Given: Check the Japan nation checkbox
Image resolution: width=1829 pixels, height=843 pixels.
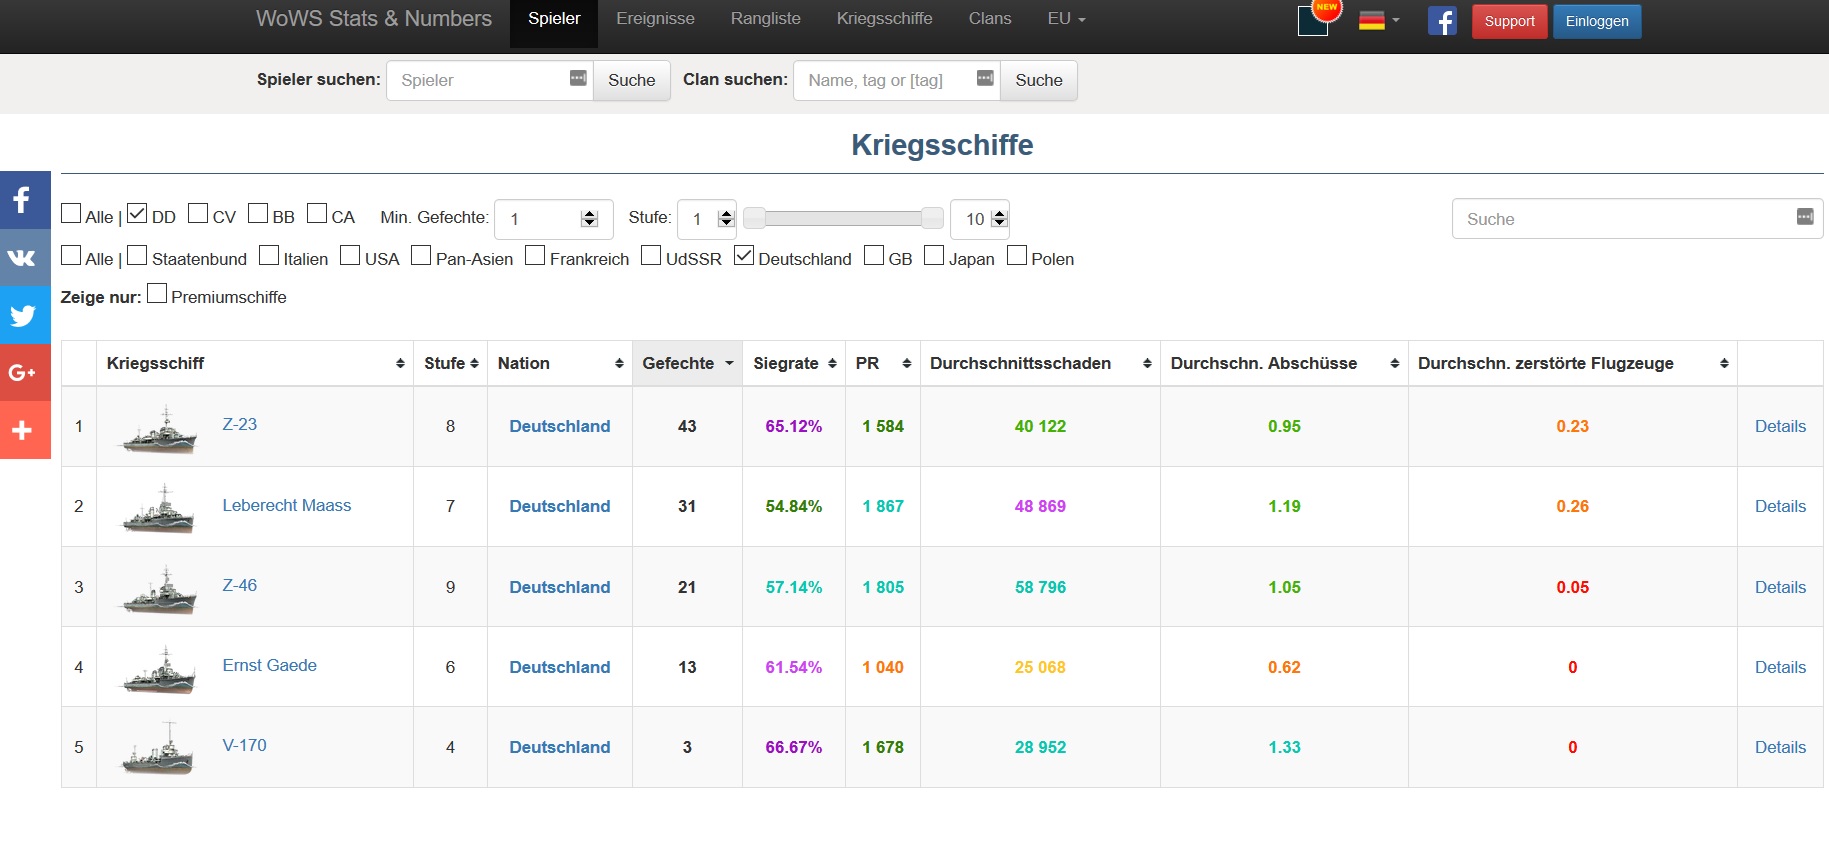Looking at the screenshot, I should pos(934,255).
